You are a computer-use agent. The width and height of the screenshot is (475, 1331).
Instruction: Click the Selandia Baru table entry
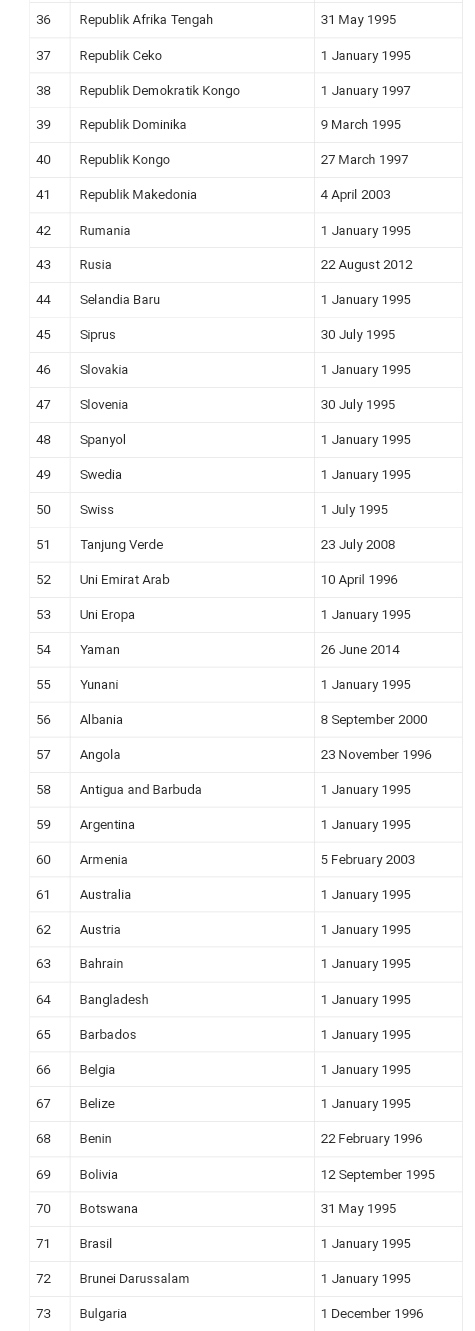191,300
